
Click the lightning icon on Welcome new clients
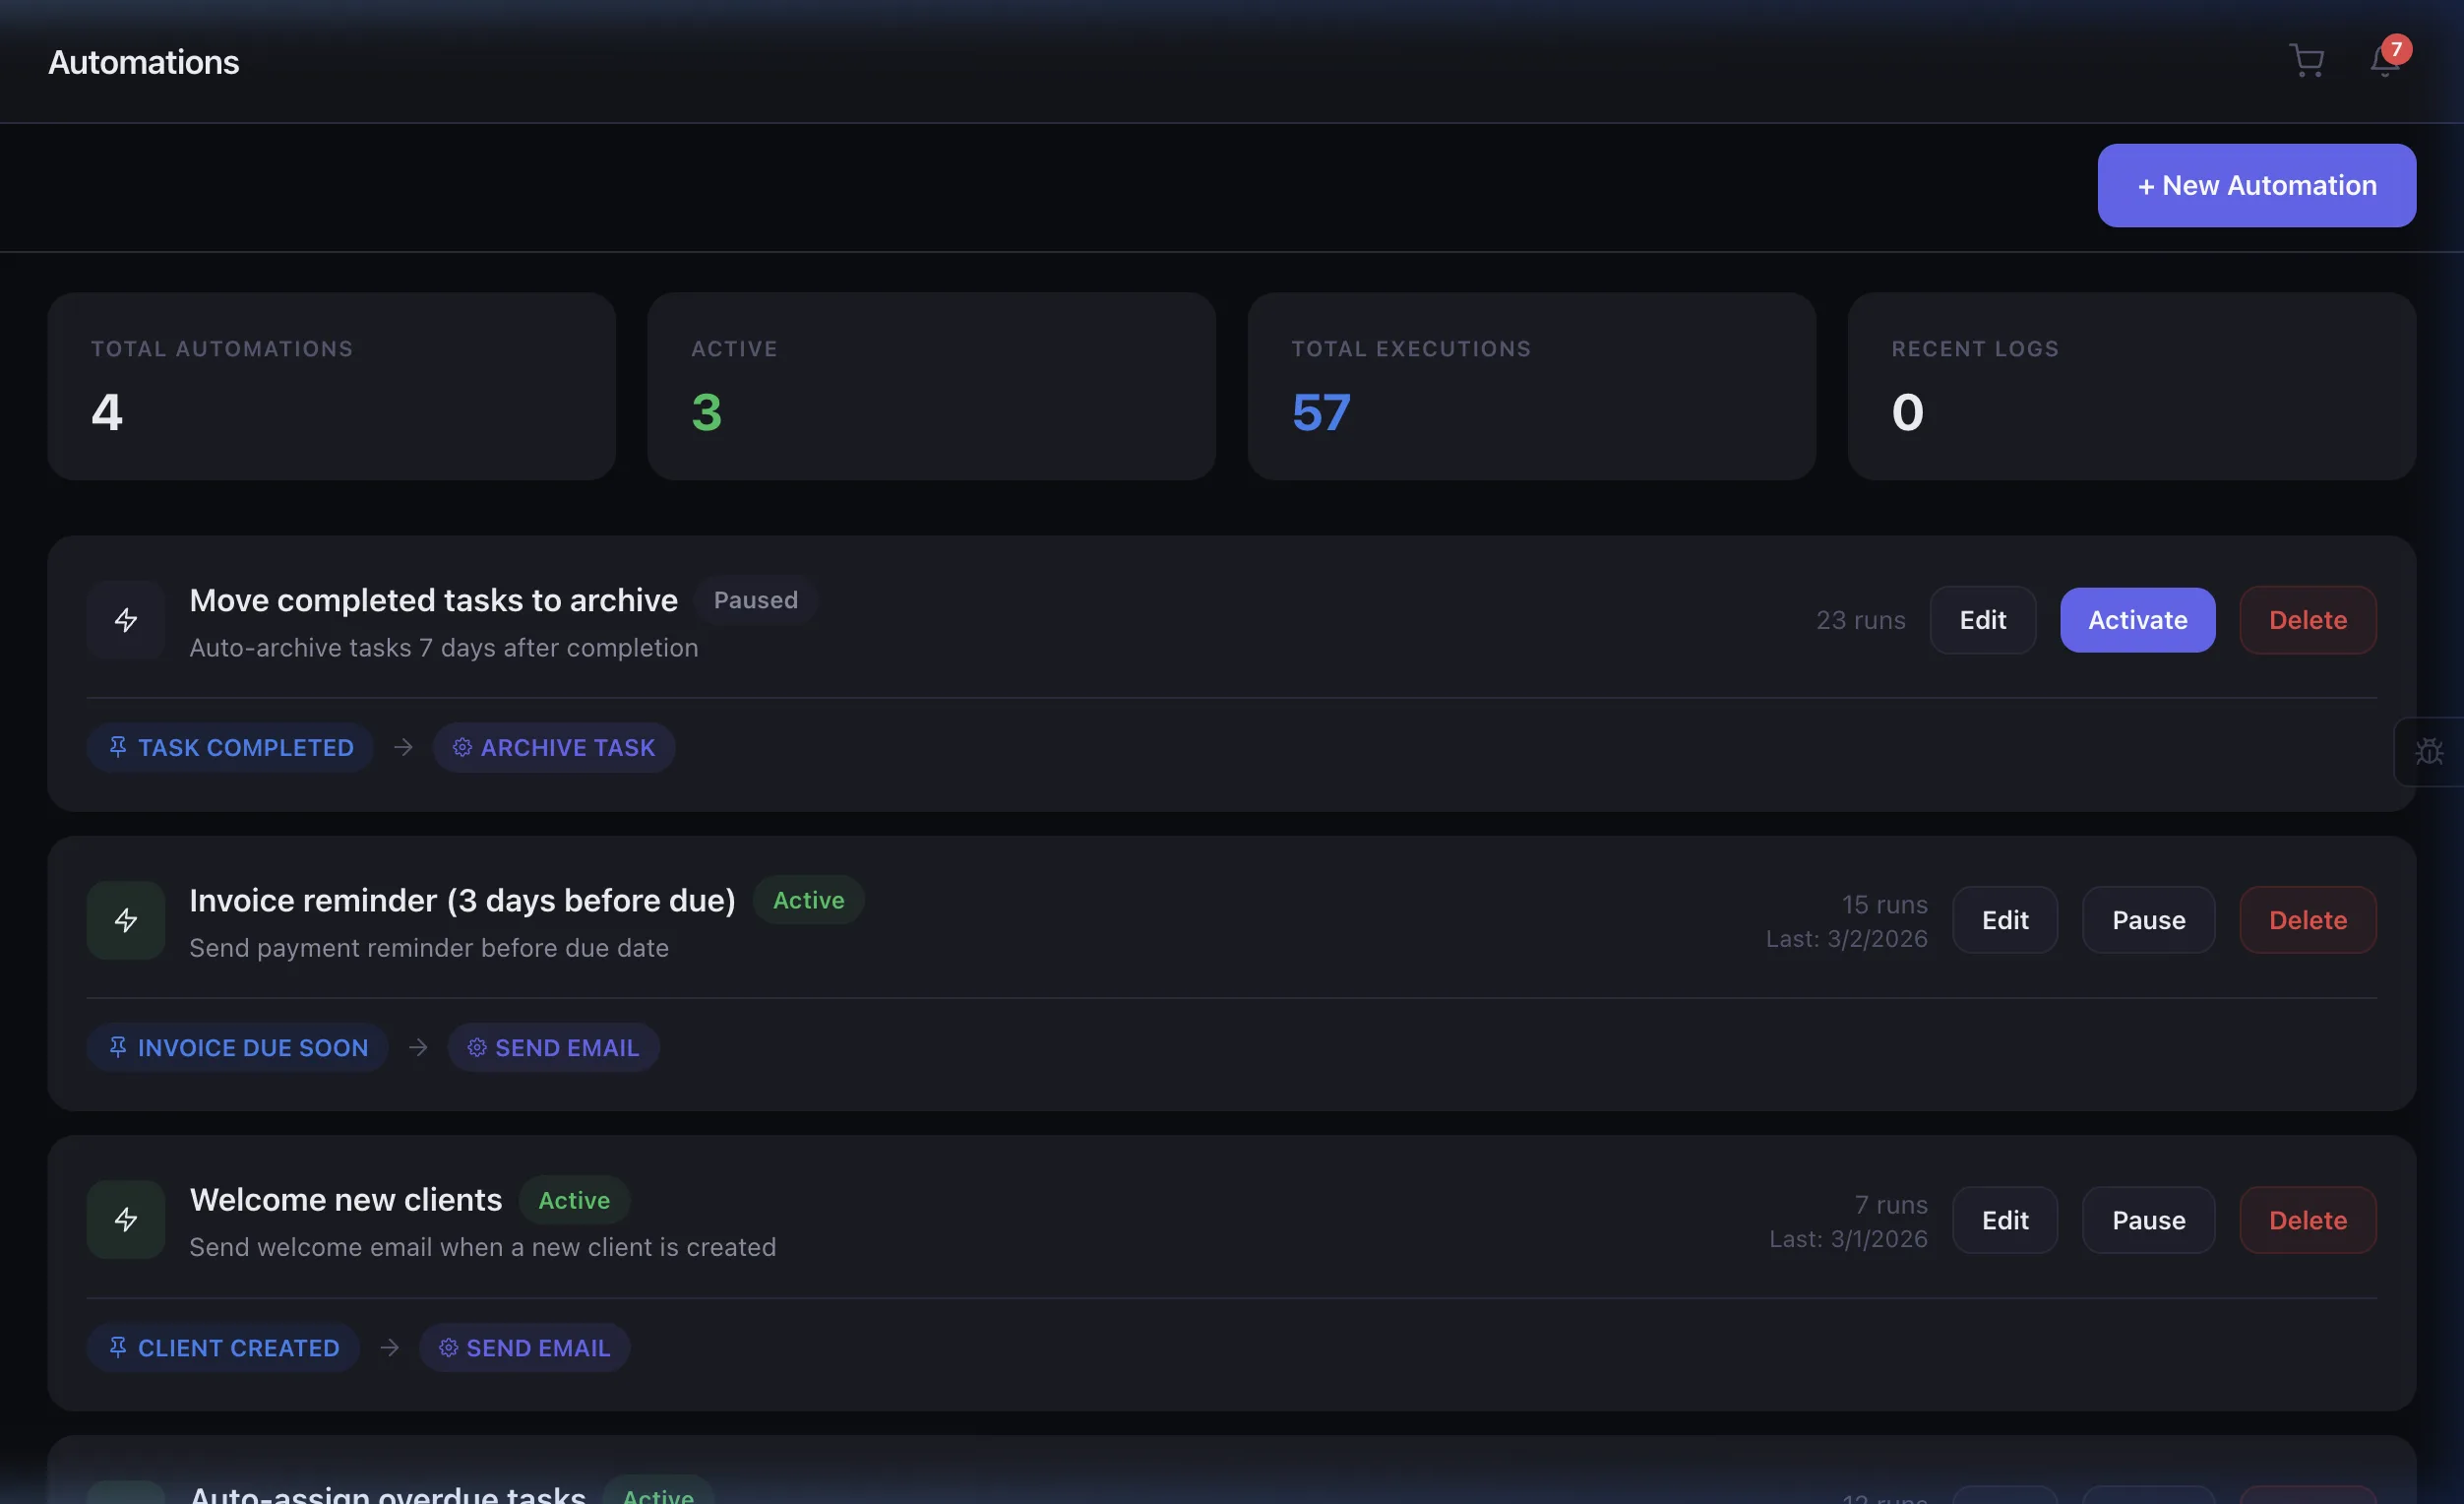[126, 1219]
